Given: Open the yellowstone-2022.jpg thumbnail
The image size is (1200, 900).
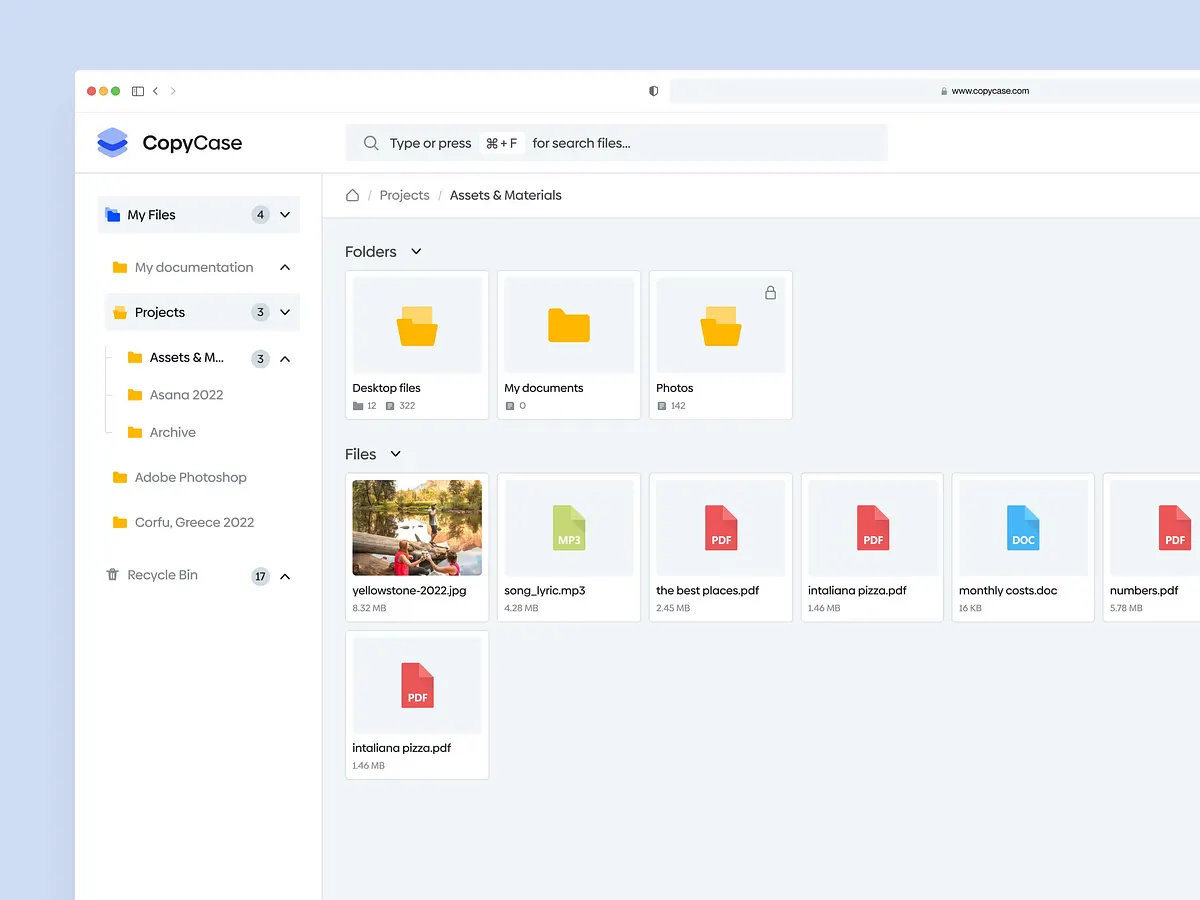Looking at the screenshot, I should 417,528.
